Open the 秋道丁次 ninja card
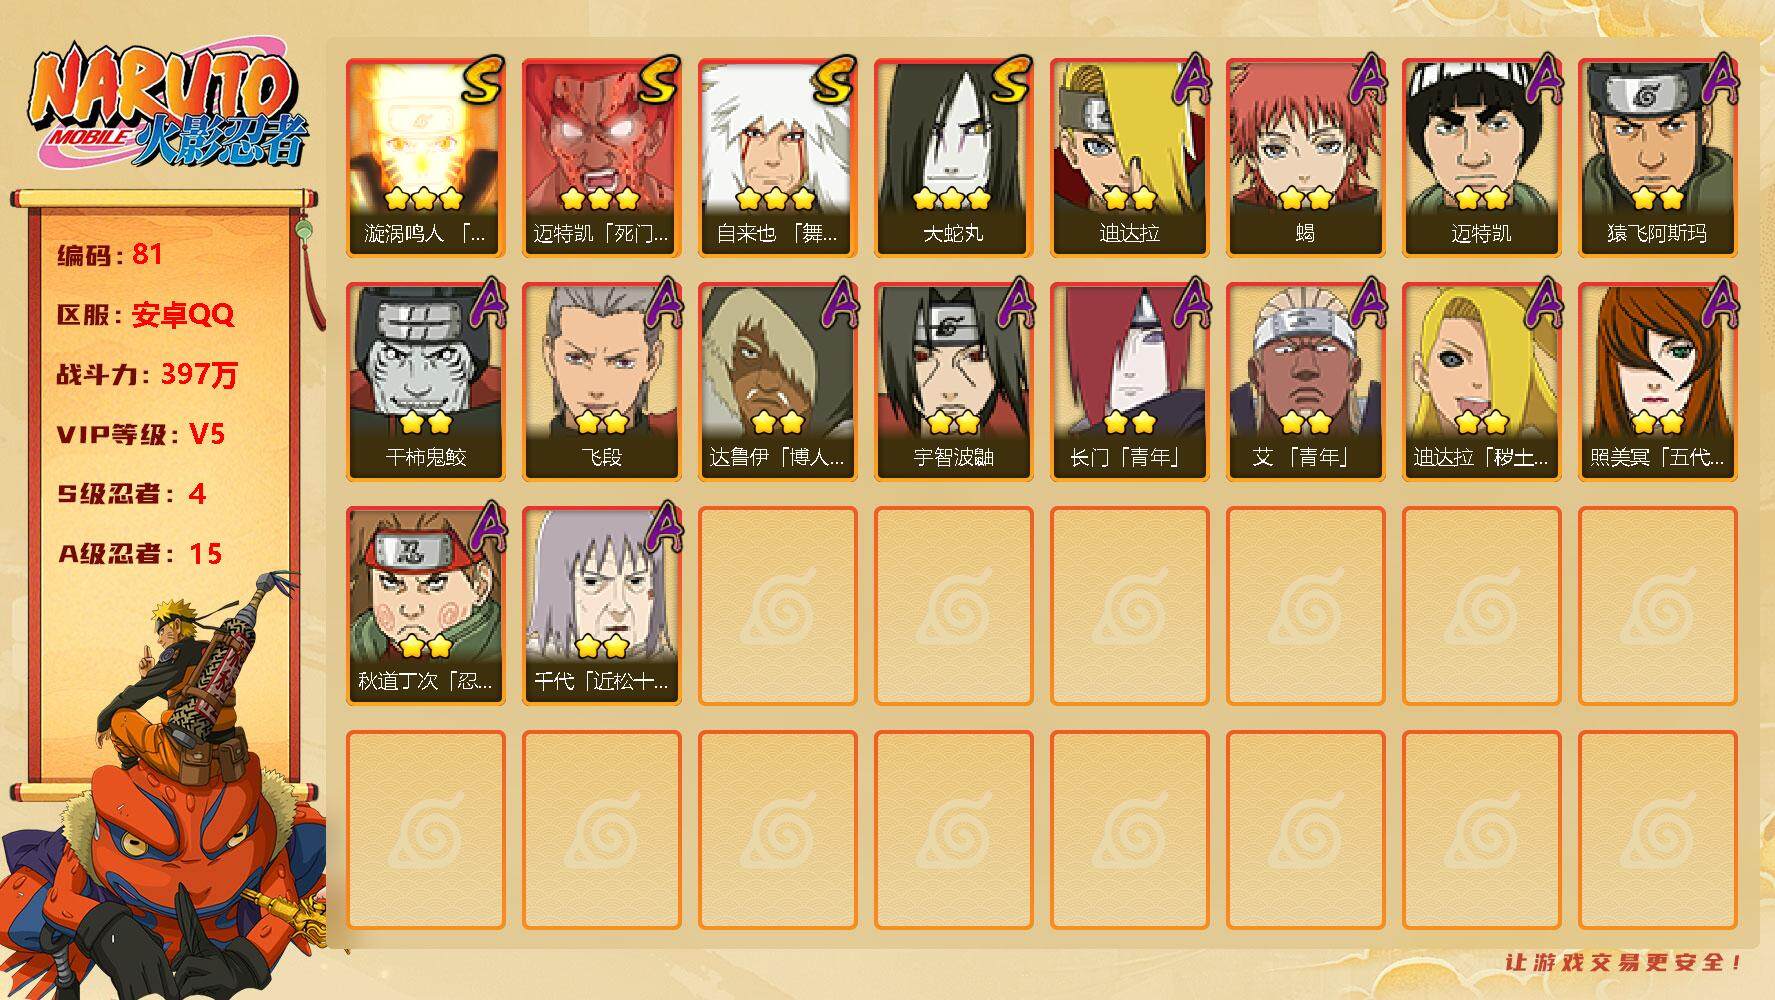The height and width of the screenshot is (1000, 1775). [425, 606]
